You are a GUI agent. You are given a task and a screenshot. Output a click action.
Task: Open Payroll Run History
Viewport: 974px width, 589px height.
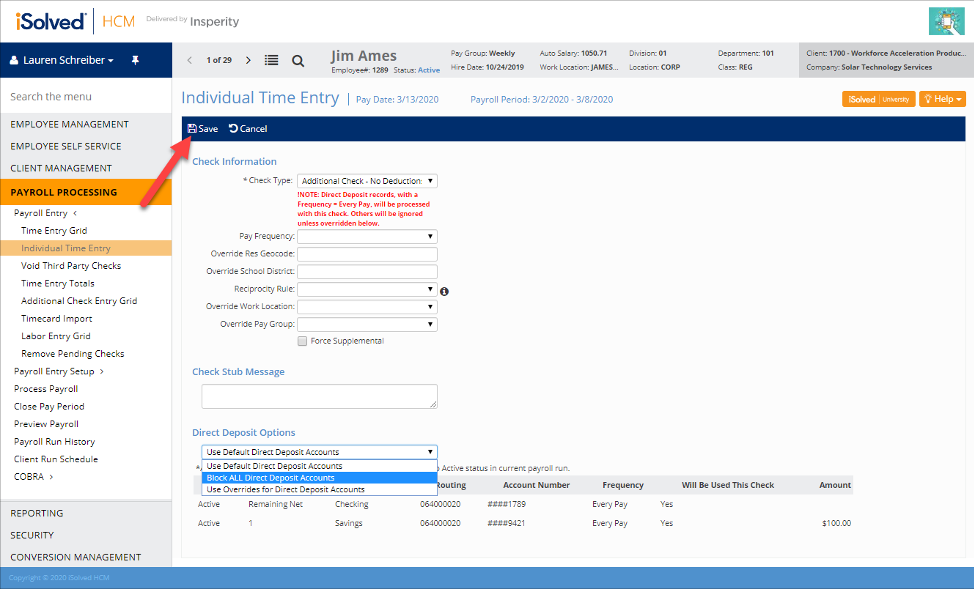[x=55, y=442]
